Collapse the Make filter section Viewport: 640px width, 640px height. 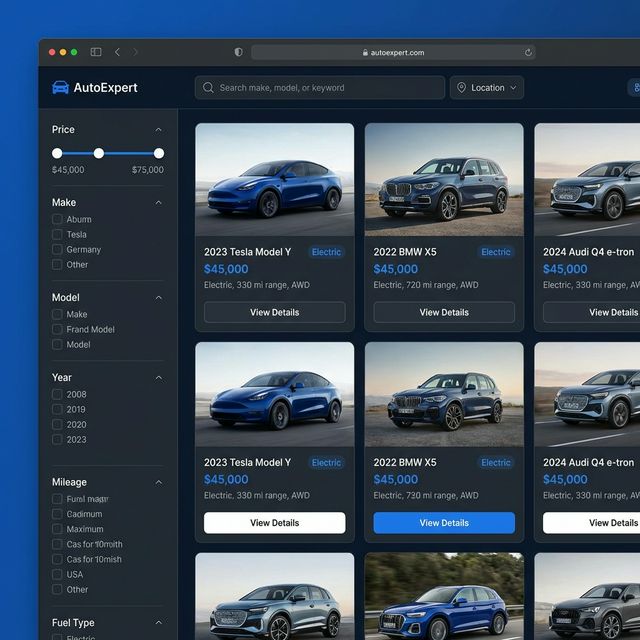(158, 202)
